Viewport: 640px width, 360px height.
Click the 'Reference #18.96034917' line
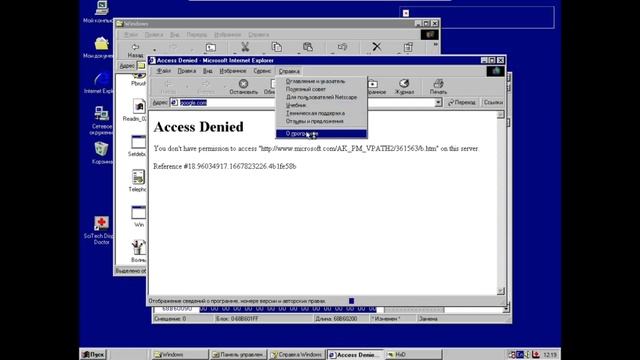point(224,166)
